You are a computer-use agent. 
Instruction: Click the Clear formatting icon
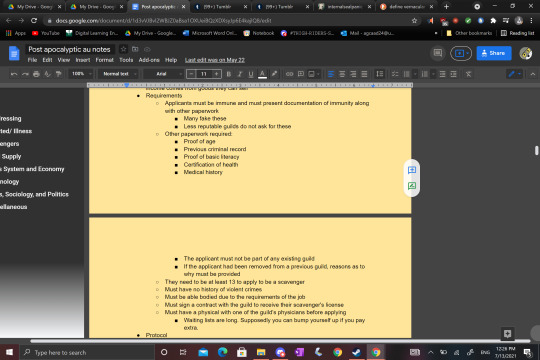468,74
